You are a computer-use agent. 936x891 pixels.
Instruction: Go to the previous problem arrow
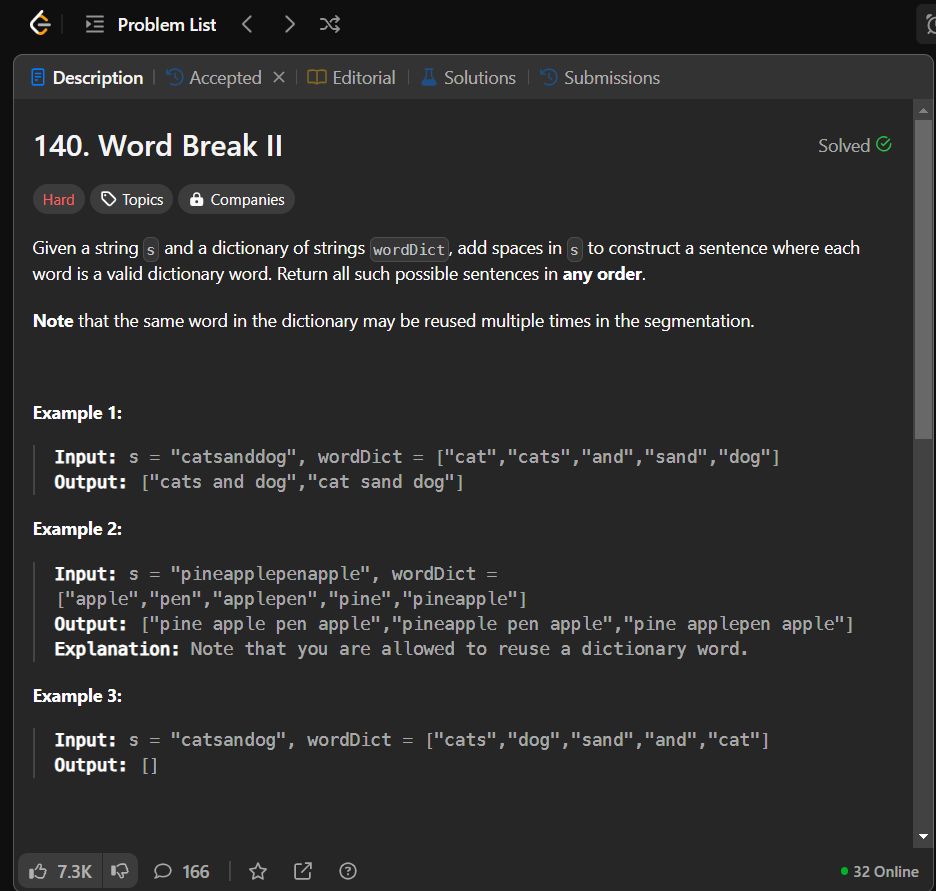pos(248,24)
